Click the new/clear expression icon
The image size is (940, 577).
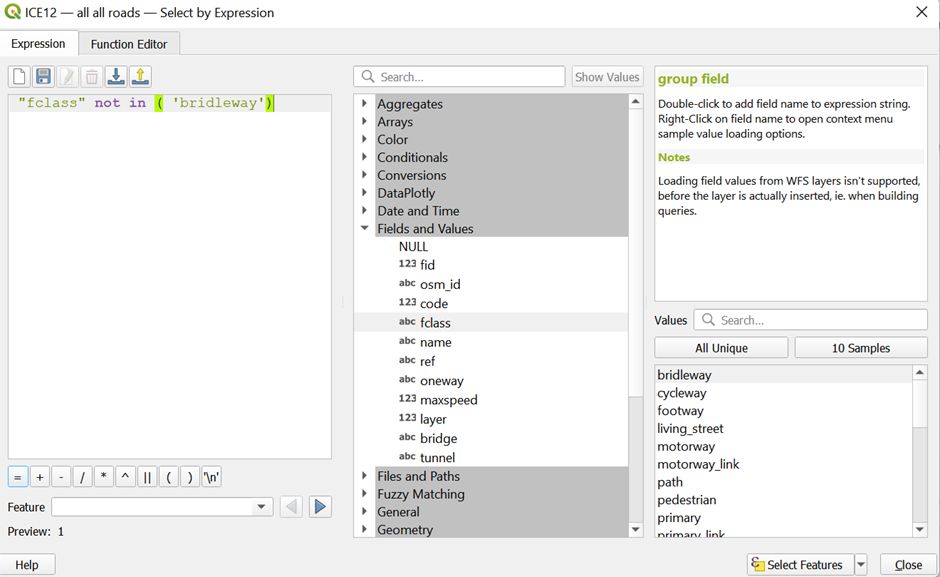[19, 77]
